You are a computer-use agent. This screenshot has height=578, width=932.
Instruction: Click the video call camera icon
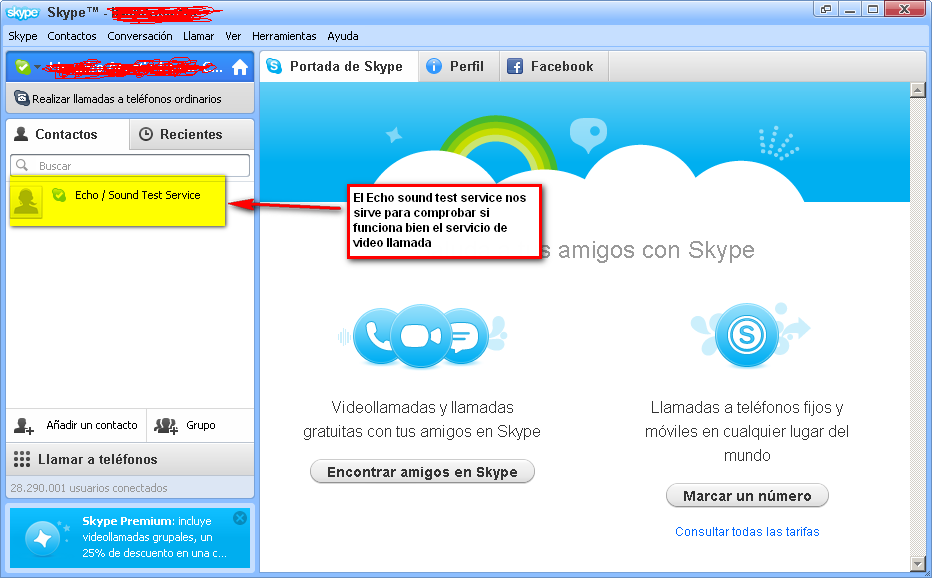421,336
